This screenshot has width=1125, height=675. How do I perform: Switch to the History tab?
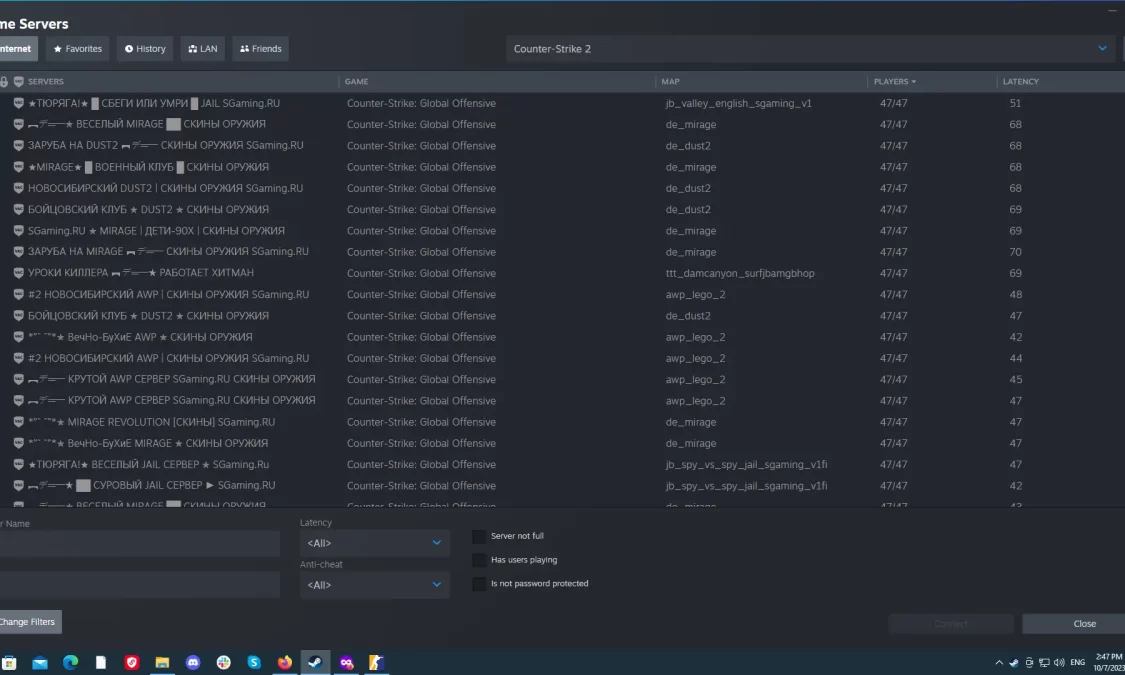pos(145,49)
